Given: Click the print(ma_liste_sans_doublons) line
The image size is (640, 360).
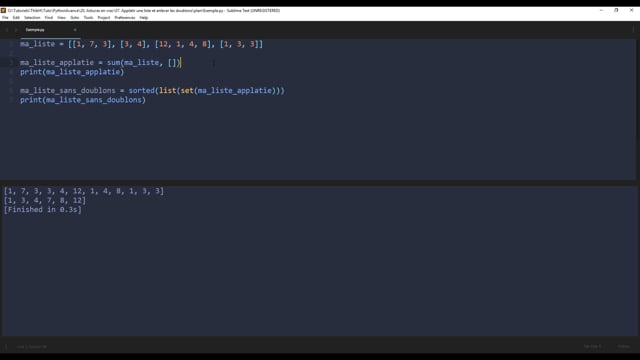Looking at the screenshot, I should click(83, 100).
